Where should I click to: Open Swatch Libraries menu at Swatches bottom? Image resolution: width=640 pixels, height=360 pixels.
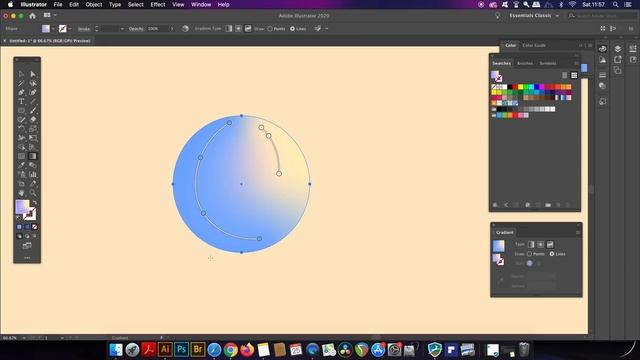tap(496, 205)
